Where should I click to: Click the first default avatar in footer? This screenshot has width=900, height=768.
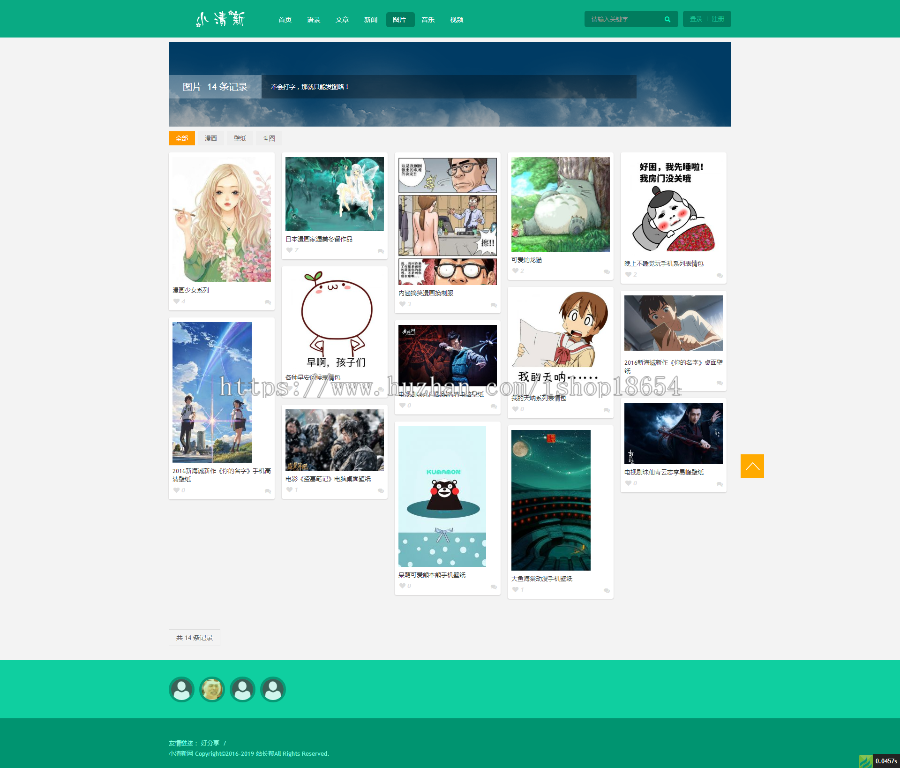click(181, 689)
